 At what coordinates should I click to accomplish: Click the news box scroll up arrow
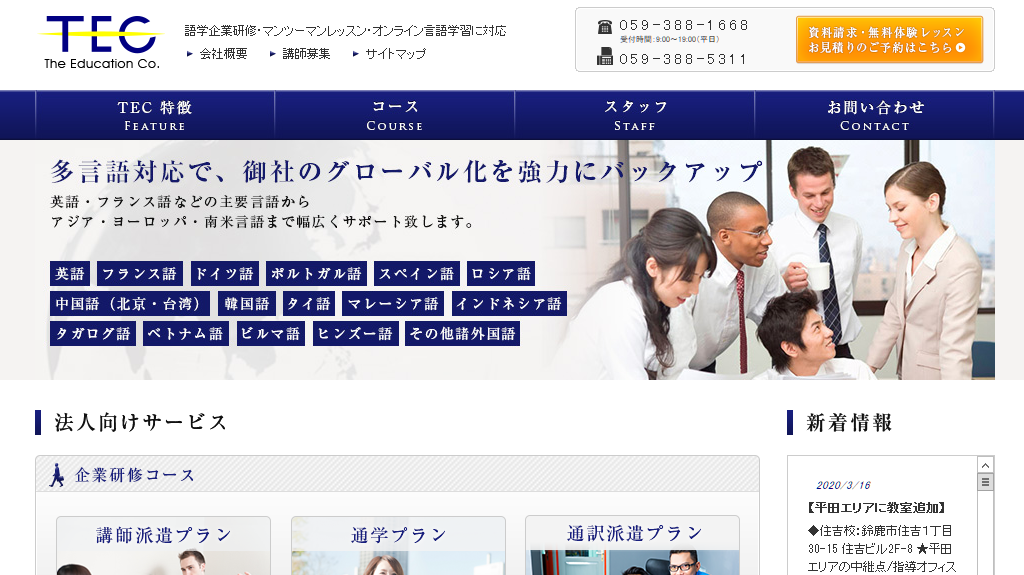click(x=985, y=465)
